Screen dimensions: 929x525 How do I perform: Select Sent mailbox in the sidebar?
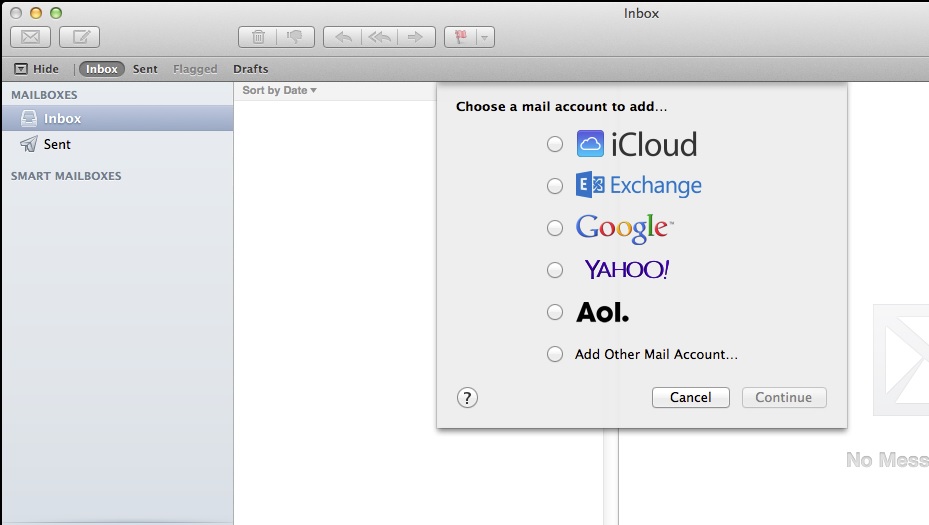[117, 144]
